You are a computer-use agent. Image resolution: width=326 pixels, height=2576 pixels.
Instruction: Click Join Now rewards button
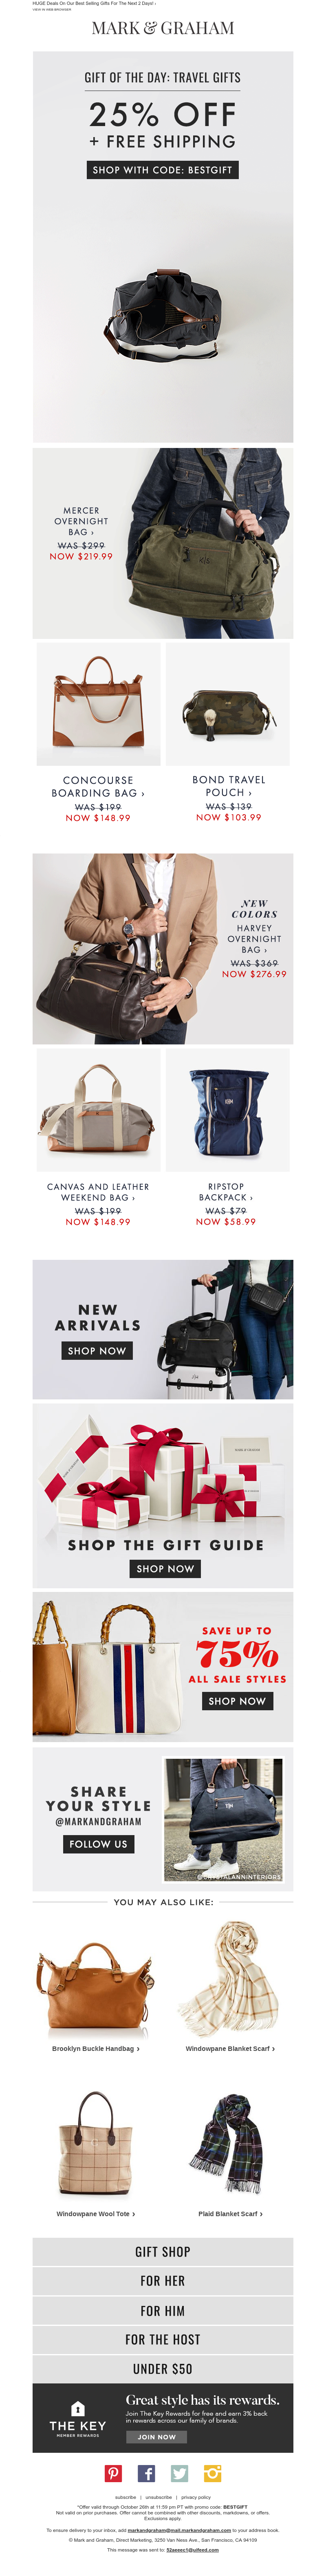coord(157,2436)
